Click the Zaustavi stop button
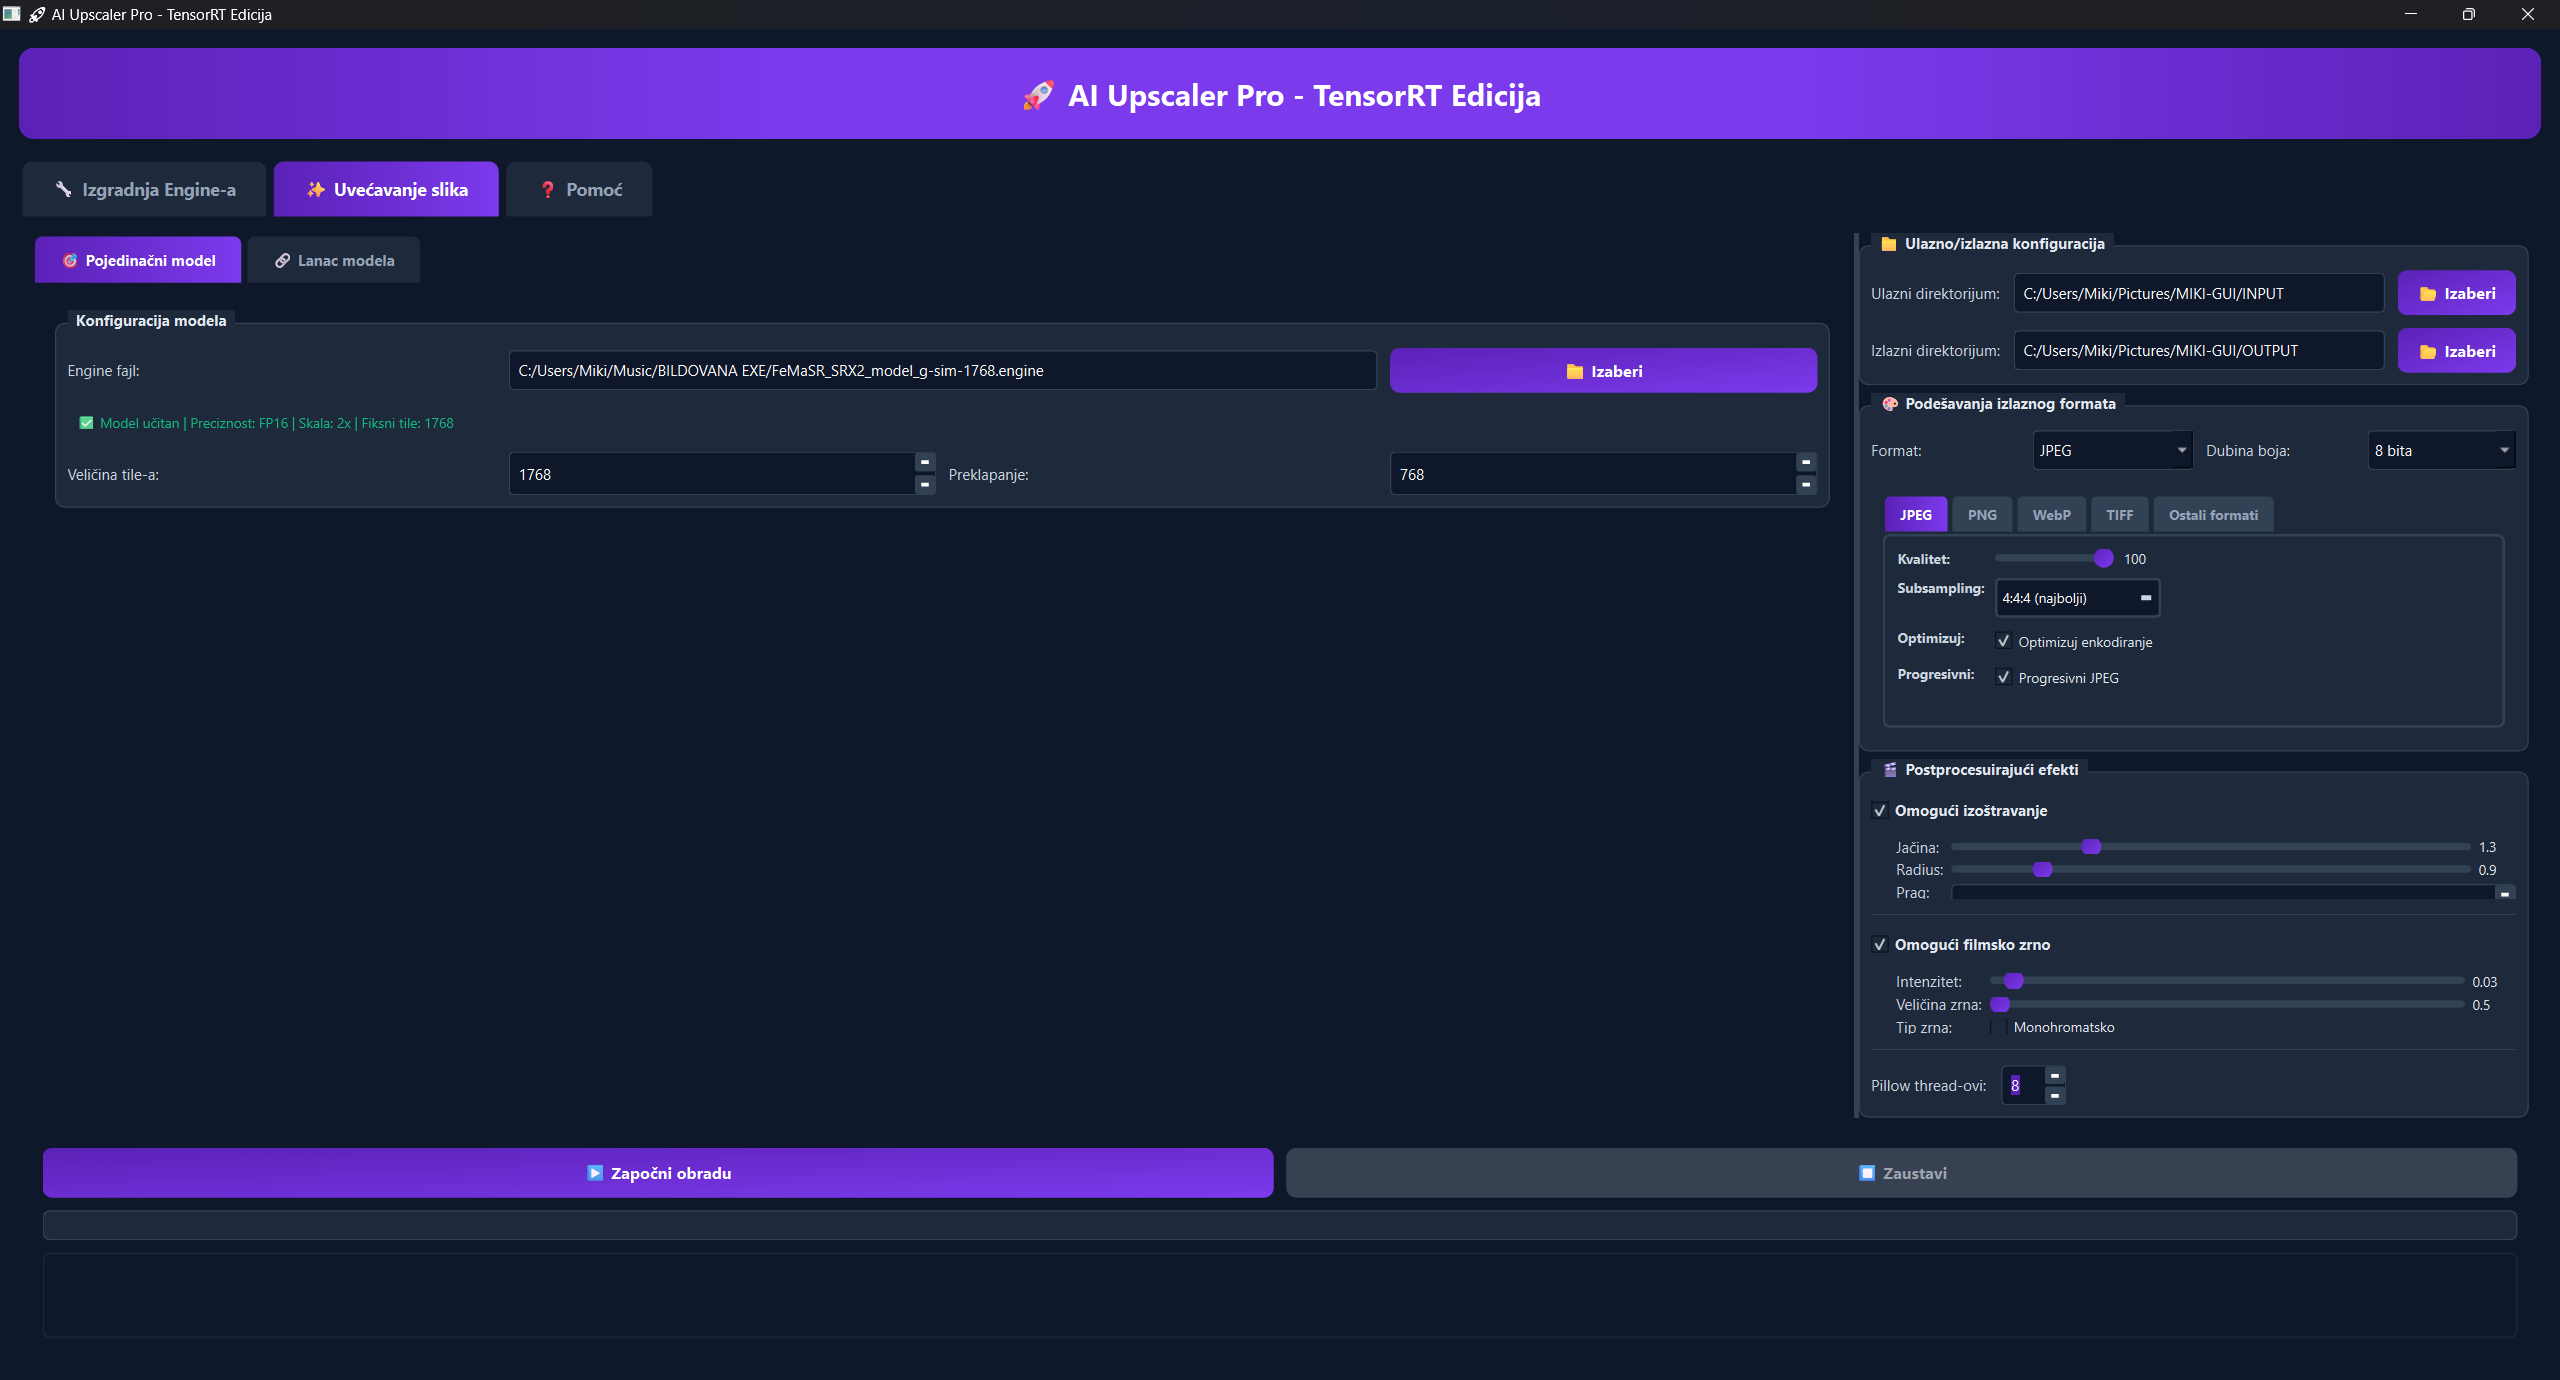The width and height of the screenshot is (2560, 1380). (x=1901, y=1173)
